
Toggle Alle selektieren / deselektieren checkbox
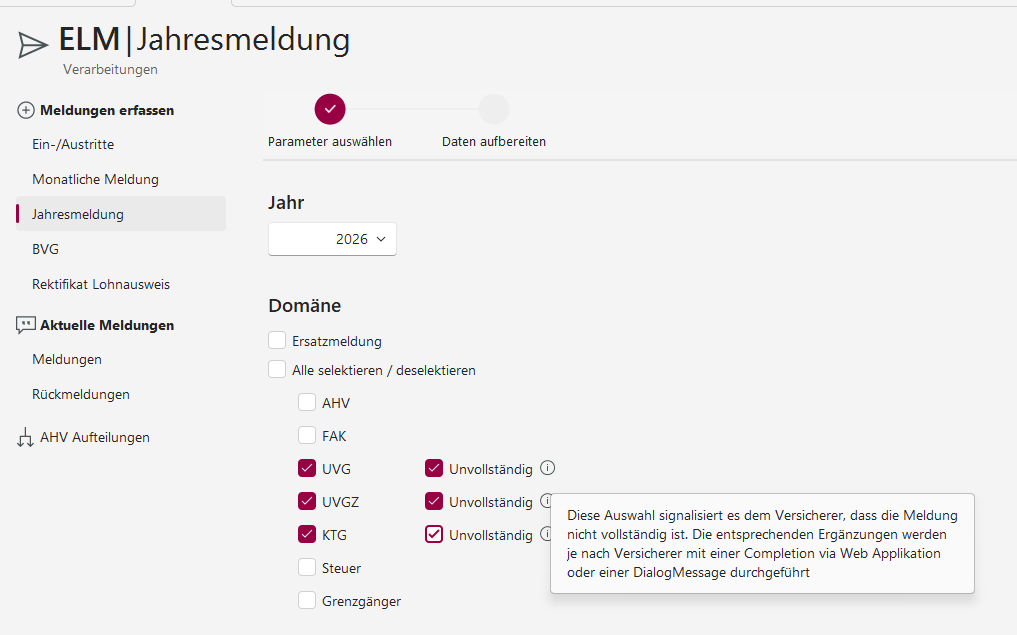277,370
